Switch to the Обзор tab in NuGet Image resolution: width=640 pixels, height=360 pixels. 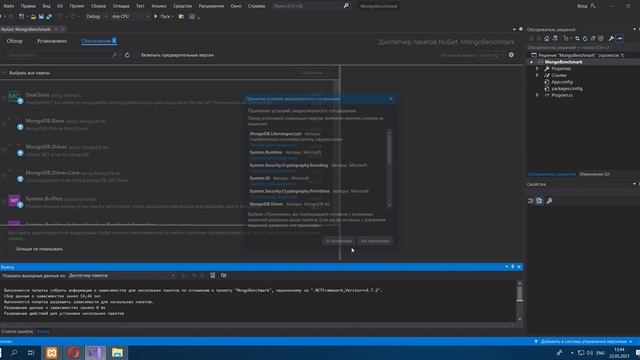[x=15, y=41]
